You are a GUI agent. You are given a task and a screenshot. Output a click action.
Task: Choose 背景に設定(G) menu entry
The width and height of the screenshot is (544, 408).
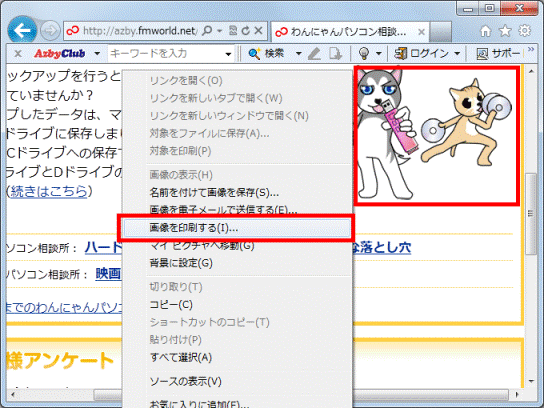click(x=181, y=263)
